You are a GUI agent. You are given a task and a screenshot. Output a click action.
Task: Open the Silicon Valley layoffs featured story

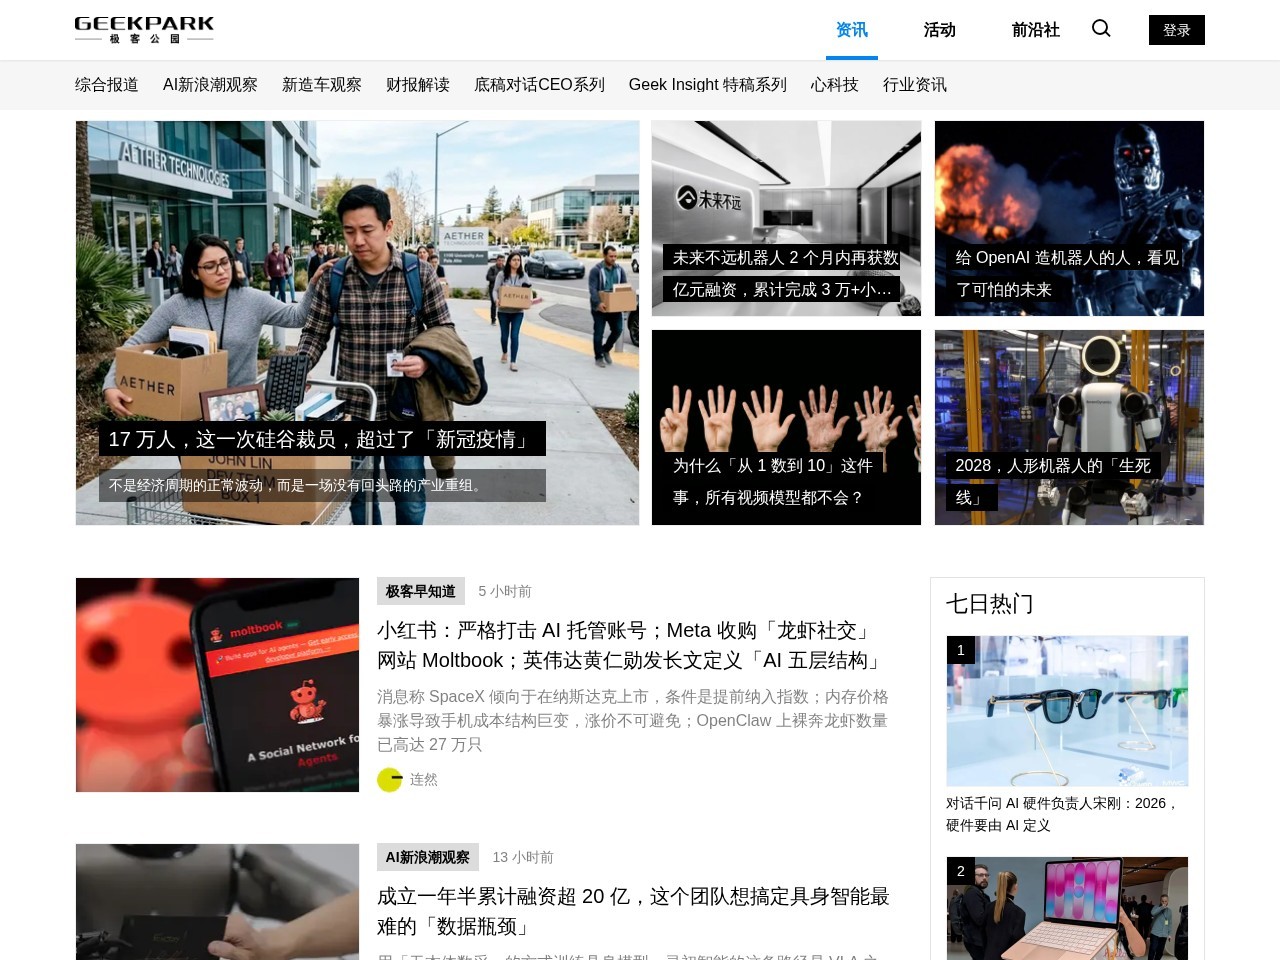[x=357, y=323]
